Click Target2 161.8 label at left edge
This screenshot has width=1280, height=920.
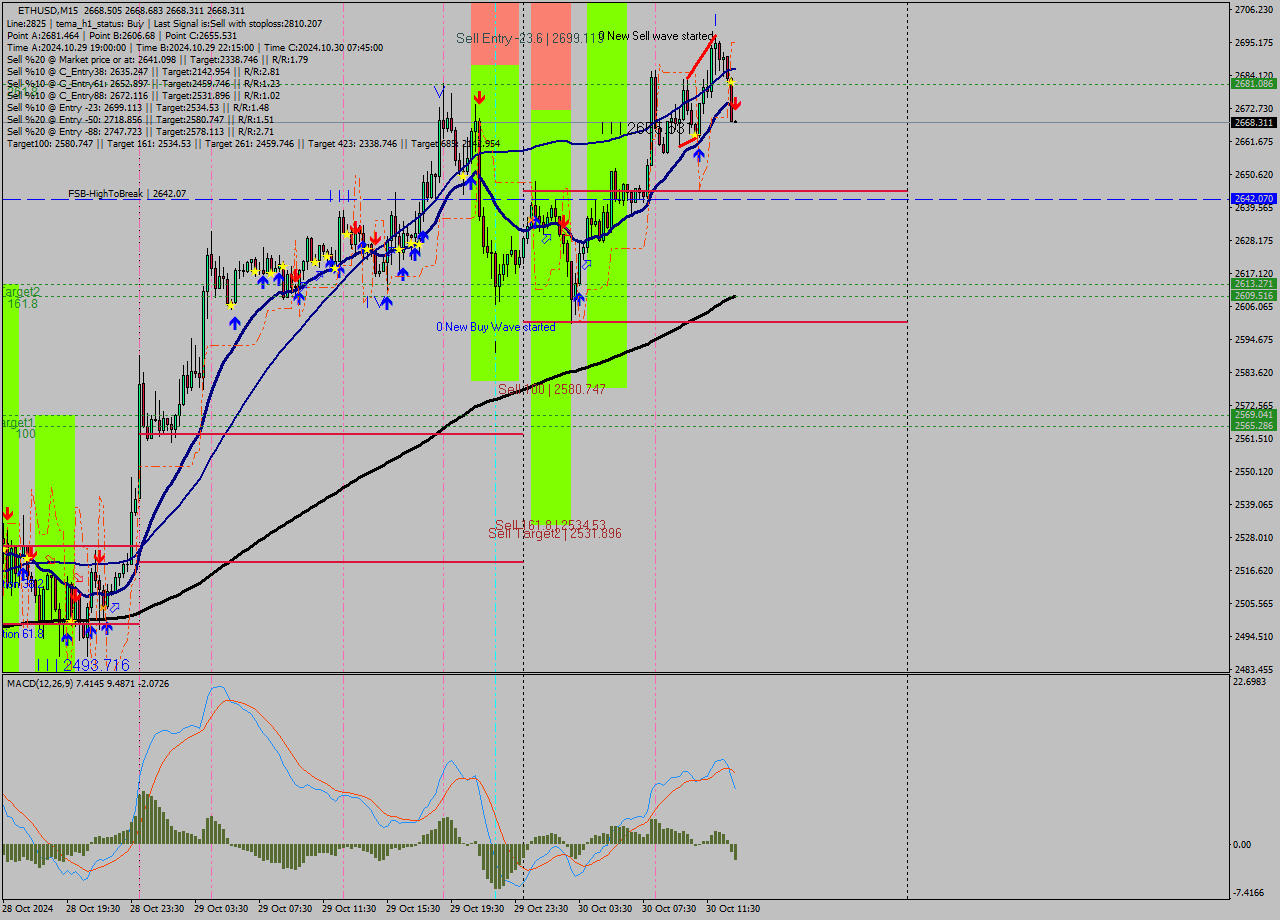[x=20, y=297]
